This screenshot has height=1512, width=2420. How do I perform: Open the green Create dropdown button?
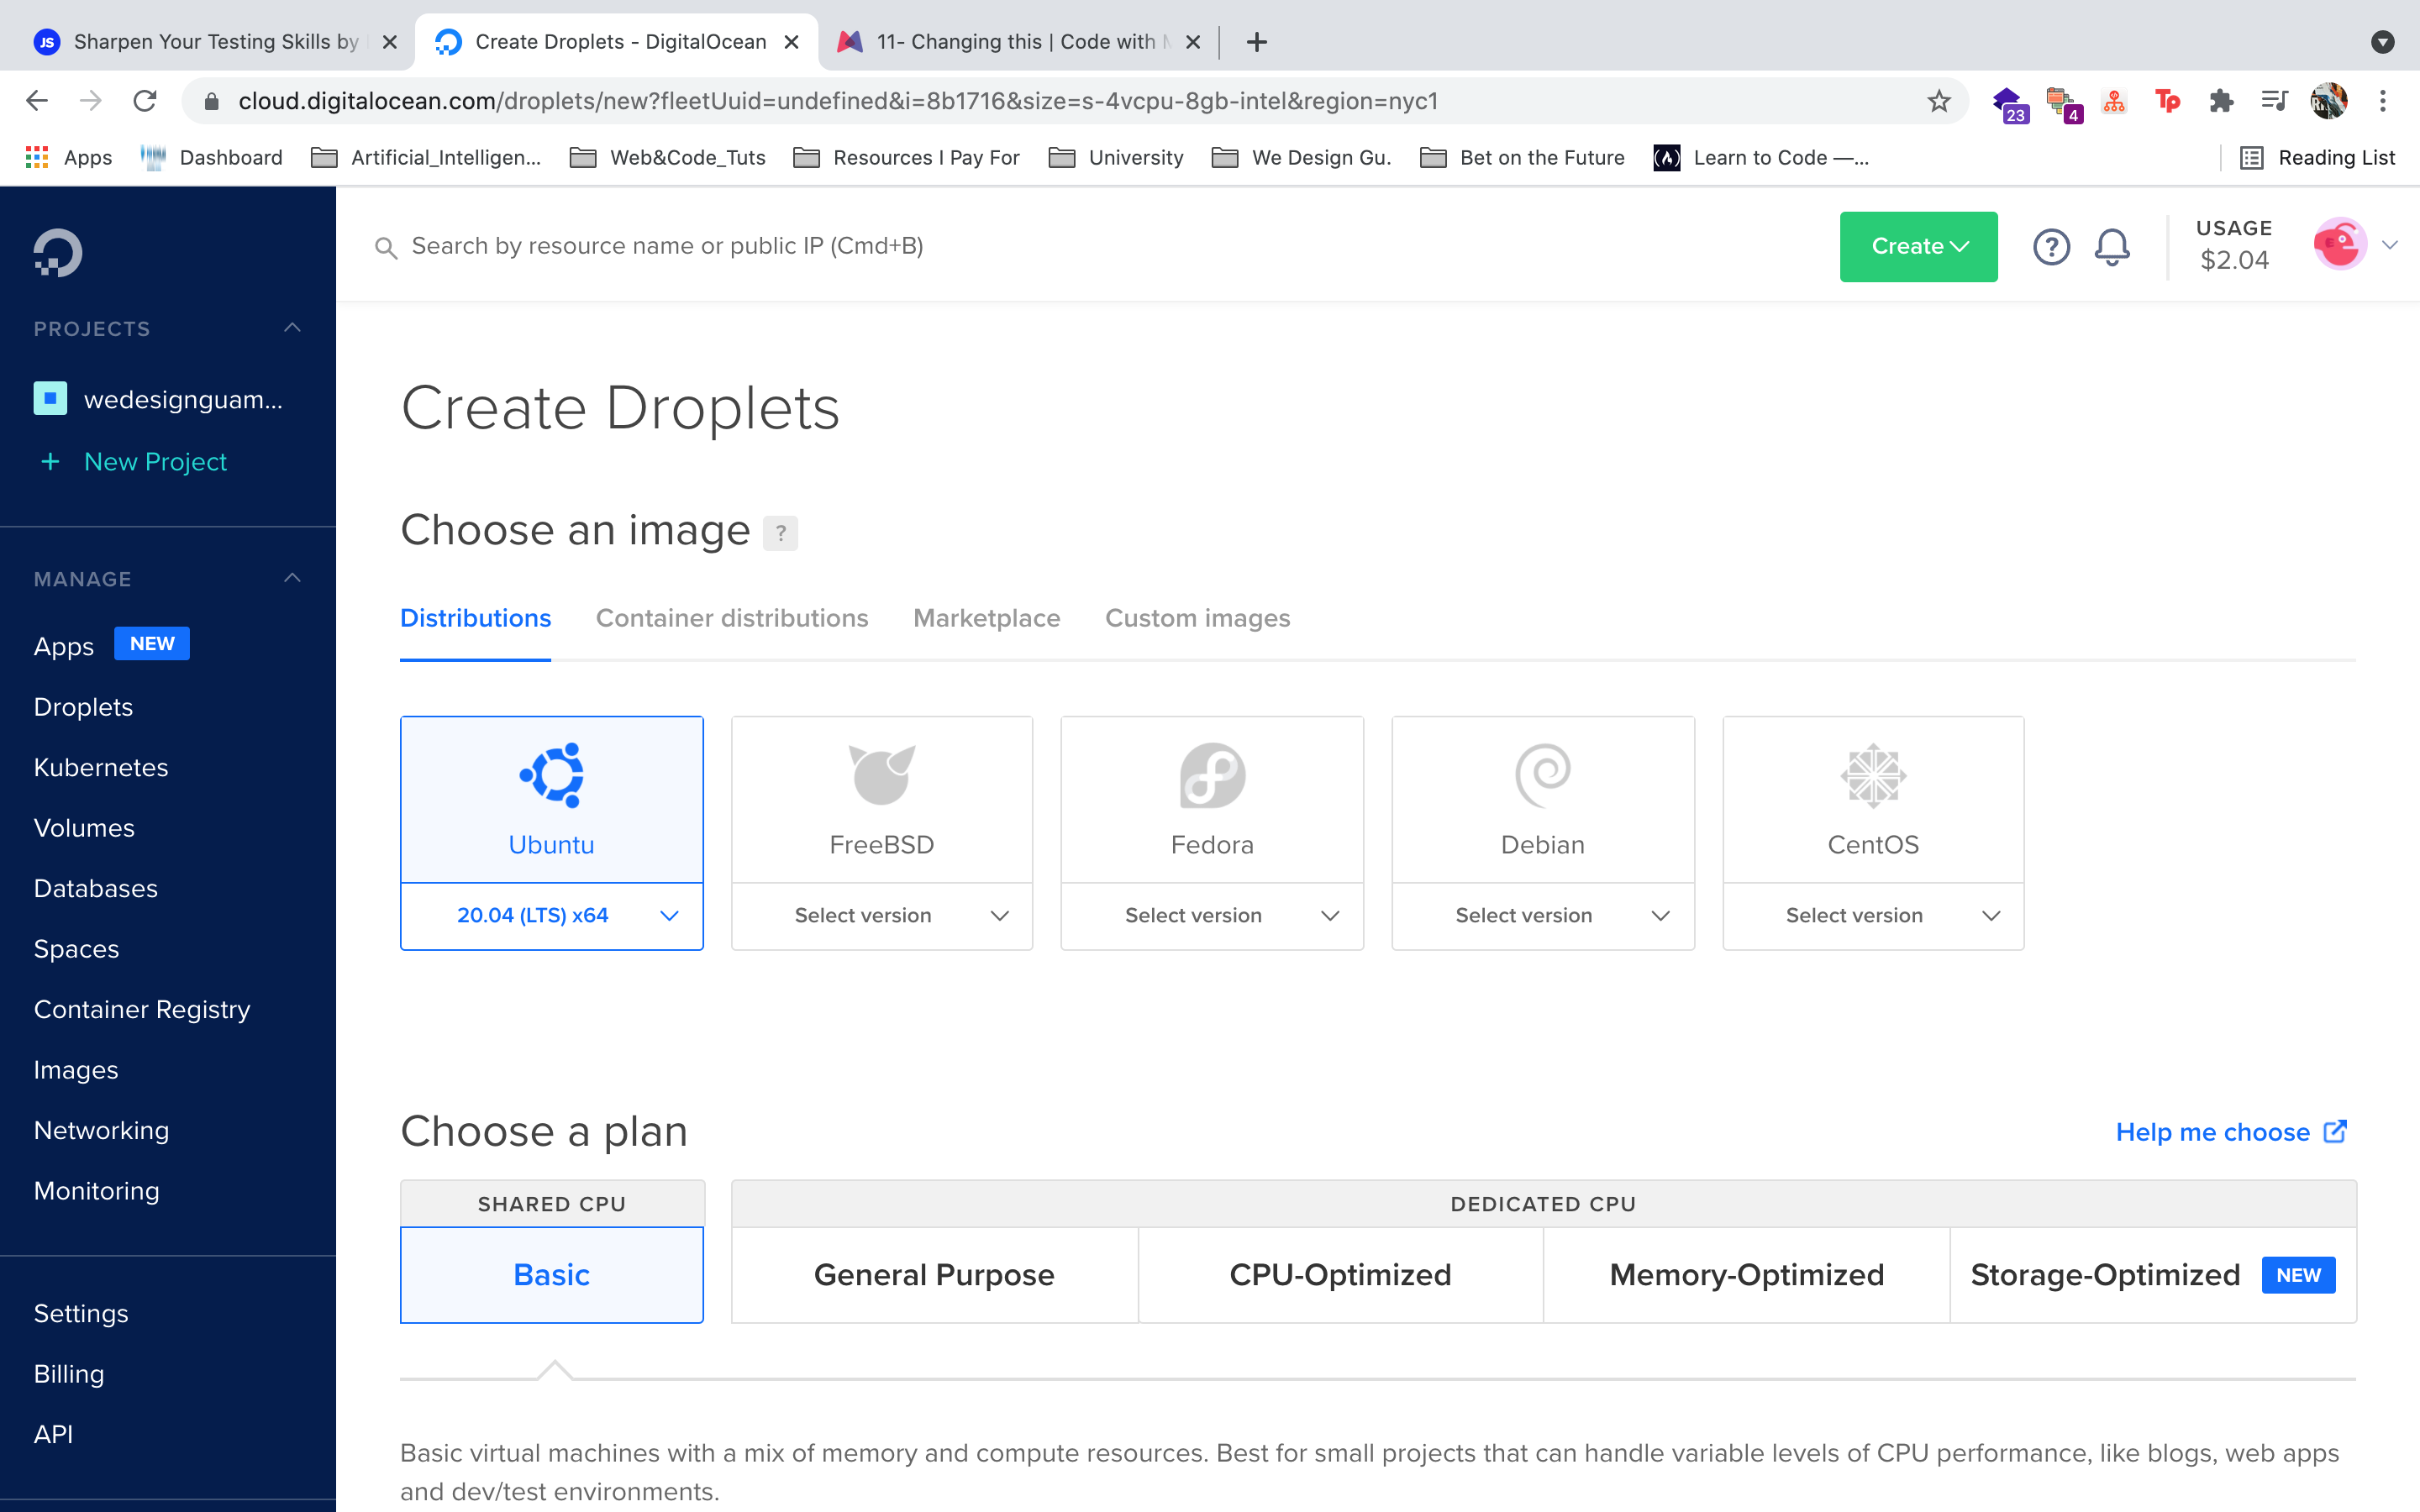click(1918, 246)
